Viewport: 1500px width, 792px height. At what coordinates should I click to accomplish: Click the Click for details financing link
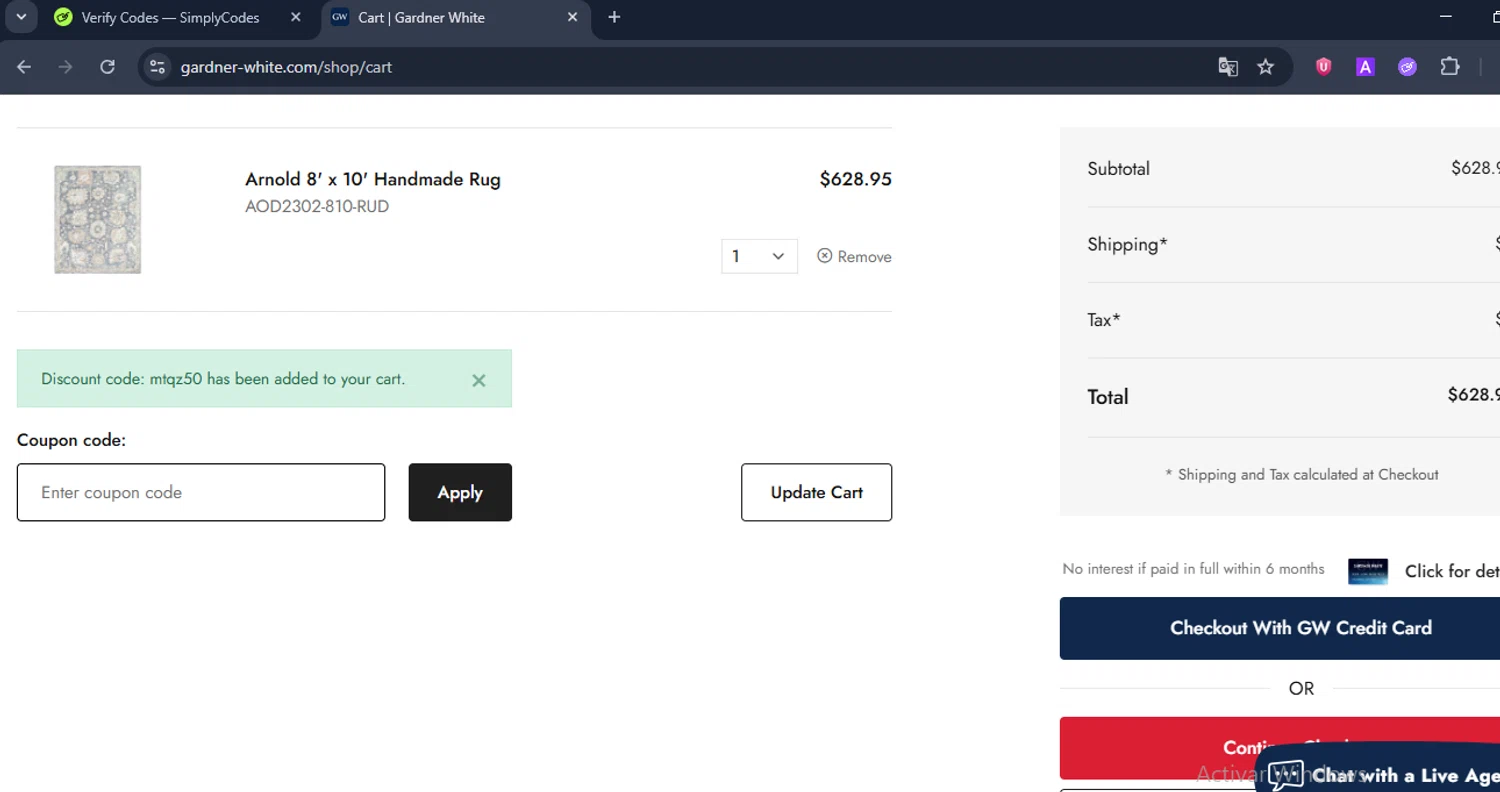click(x=1452, y=571)
